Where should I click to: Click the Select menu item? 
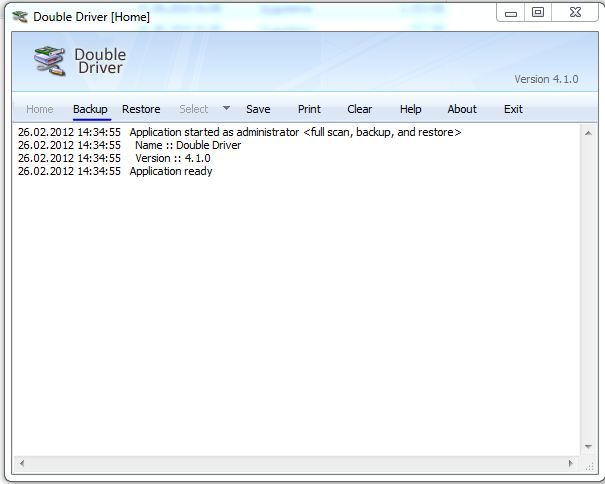coord(194,109)
